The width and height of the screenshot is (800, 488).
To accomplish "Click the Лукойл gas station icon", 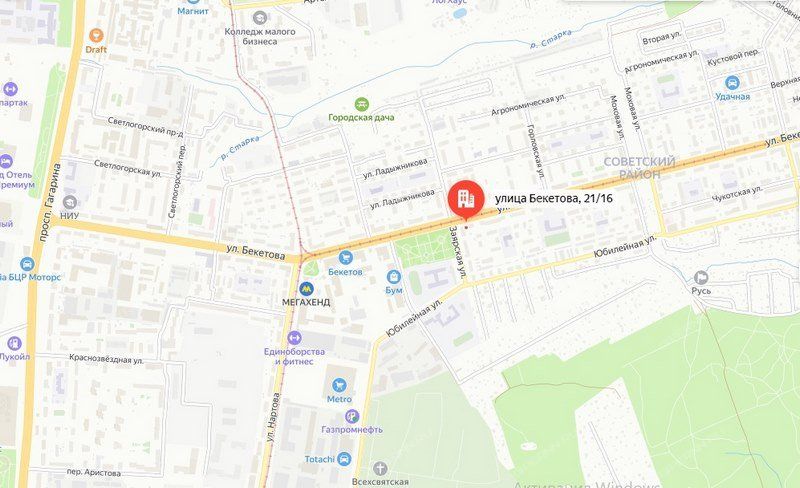I will (14, 343).
